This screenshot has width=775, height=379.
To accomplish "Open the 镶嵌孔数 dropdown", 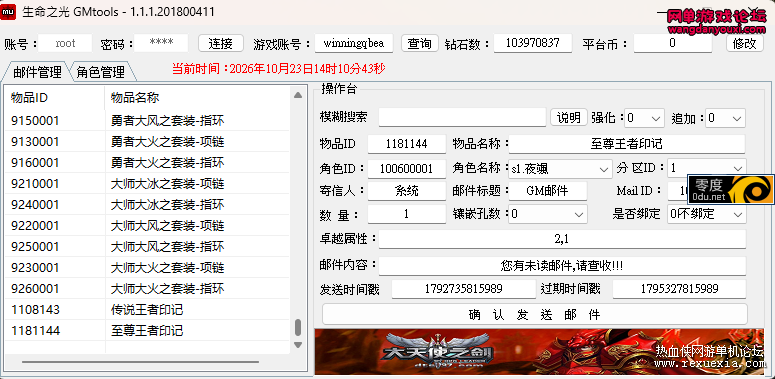I will 548,214.
